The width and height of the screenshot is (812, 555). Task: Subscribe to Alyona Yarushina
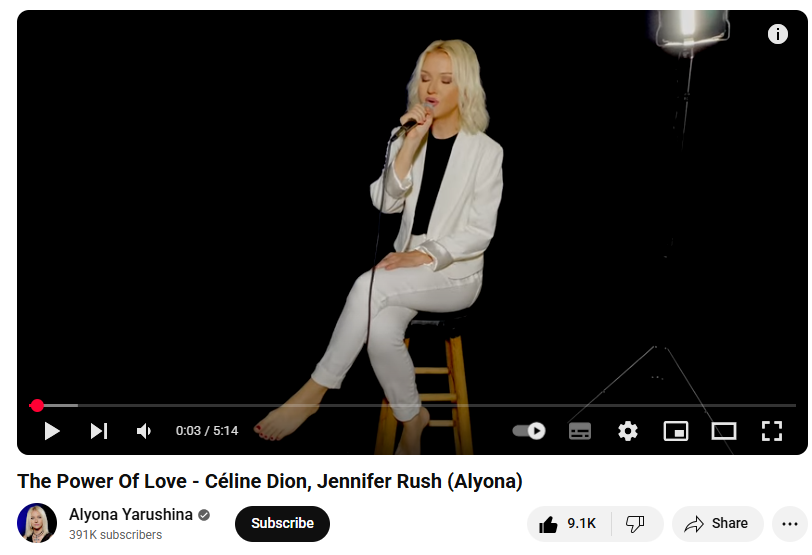pyautogui.click(x=282, y=523)
